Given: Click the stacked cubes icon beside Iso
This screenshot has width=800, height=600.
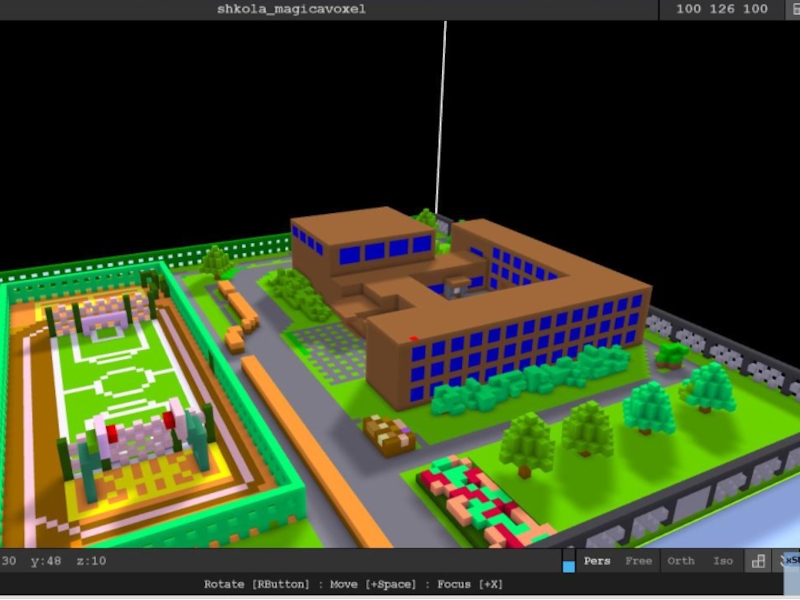Looking at the screenshot, I should coord(759,561).
